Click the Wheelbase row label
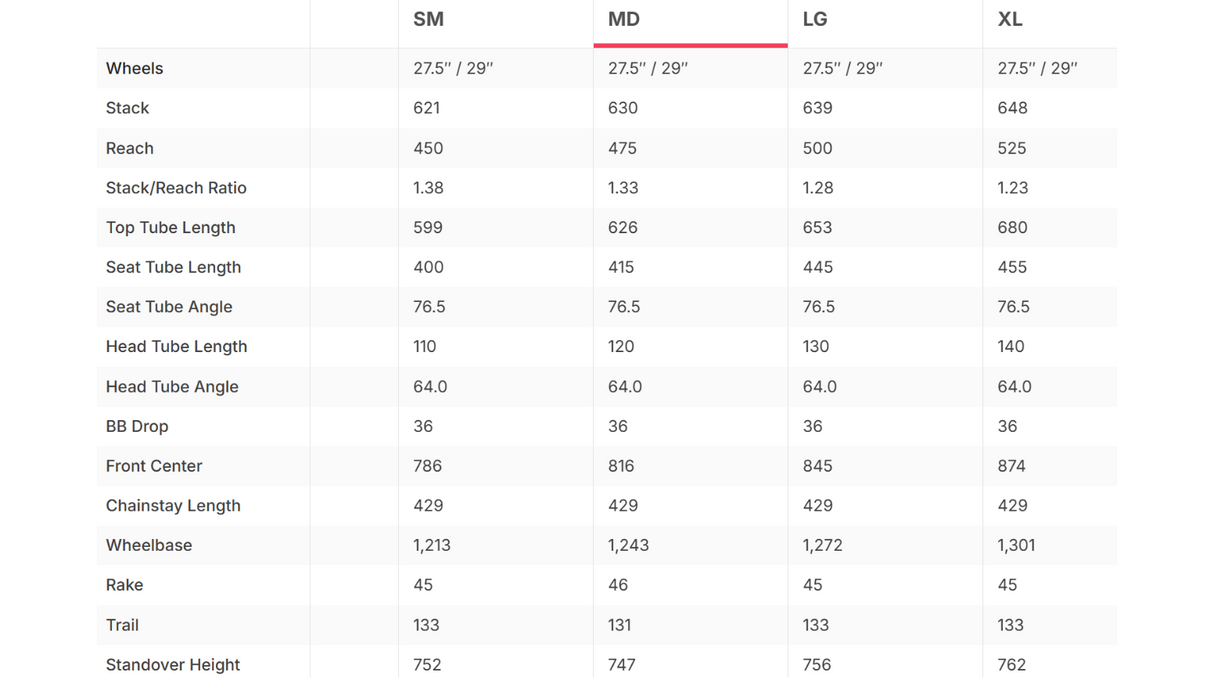The image size is (1214, 683). coord(149,545)
